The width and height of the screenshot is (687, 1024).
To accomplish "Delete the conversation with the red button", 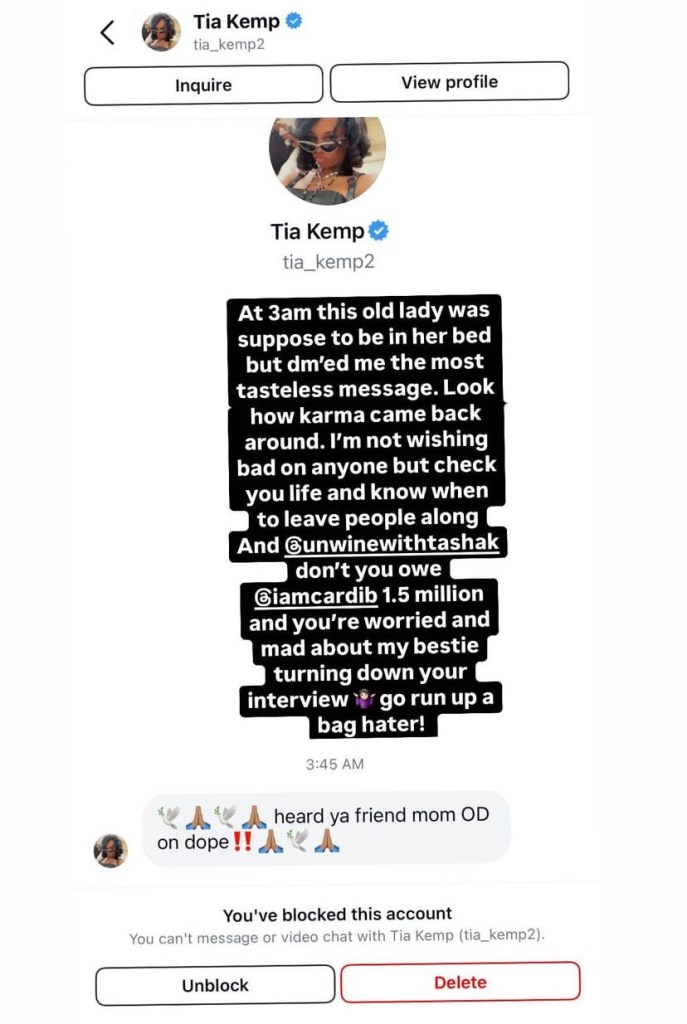I will [x=460, y=982].
